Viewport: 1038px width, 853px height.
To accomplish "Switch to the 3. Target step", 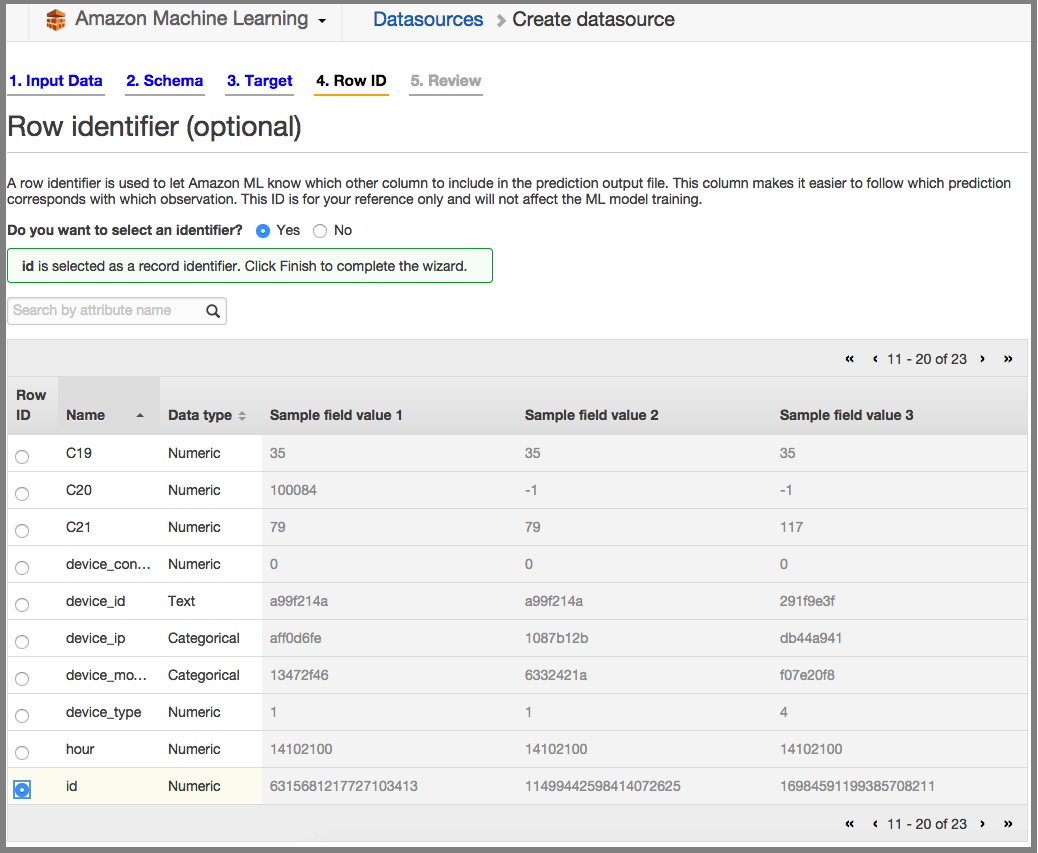I will pos(260,81).
